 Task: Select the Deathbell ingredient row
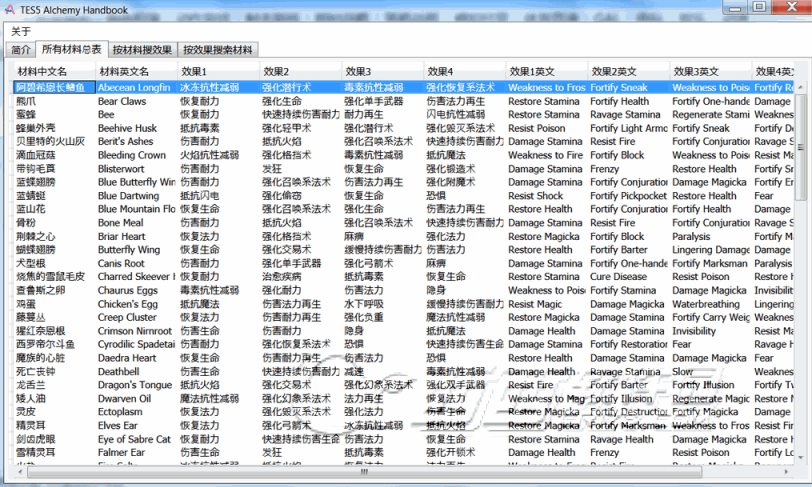[118, 372]
